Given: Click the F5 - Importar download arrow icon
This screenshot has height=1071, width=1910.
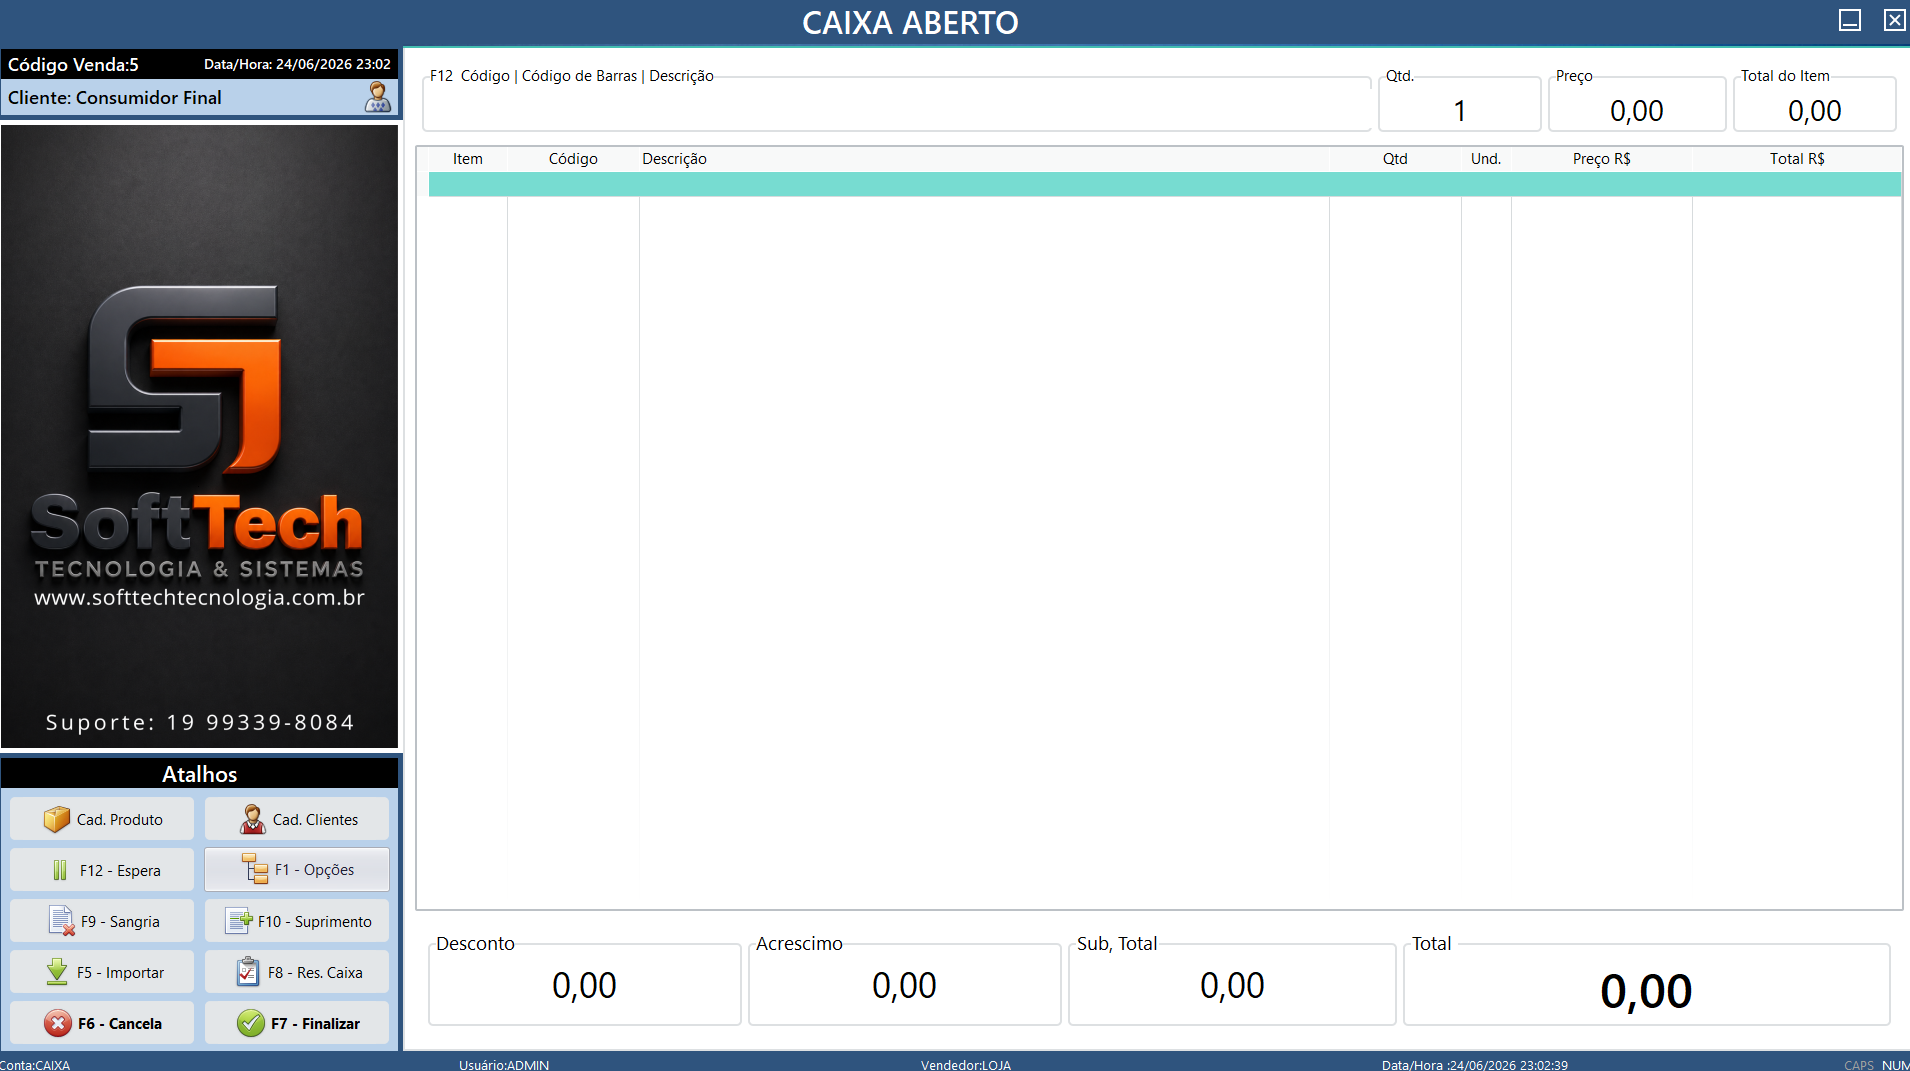Looking at the screenshot, I should [57, 972].
